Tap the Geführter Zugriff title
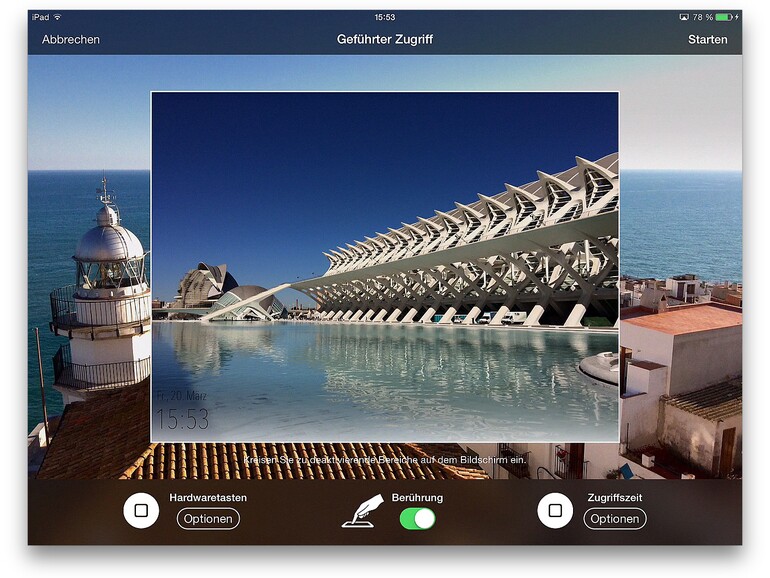This screenshot has width=770, height=578. click(x=385, y=39)
